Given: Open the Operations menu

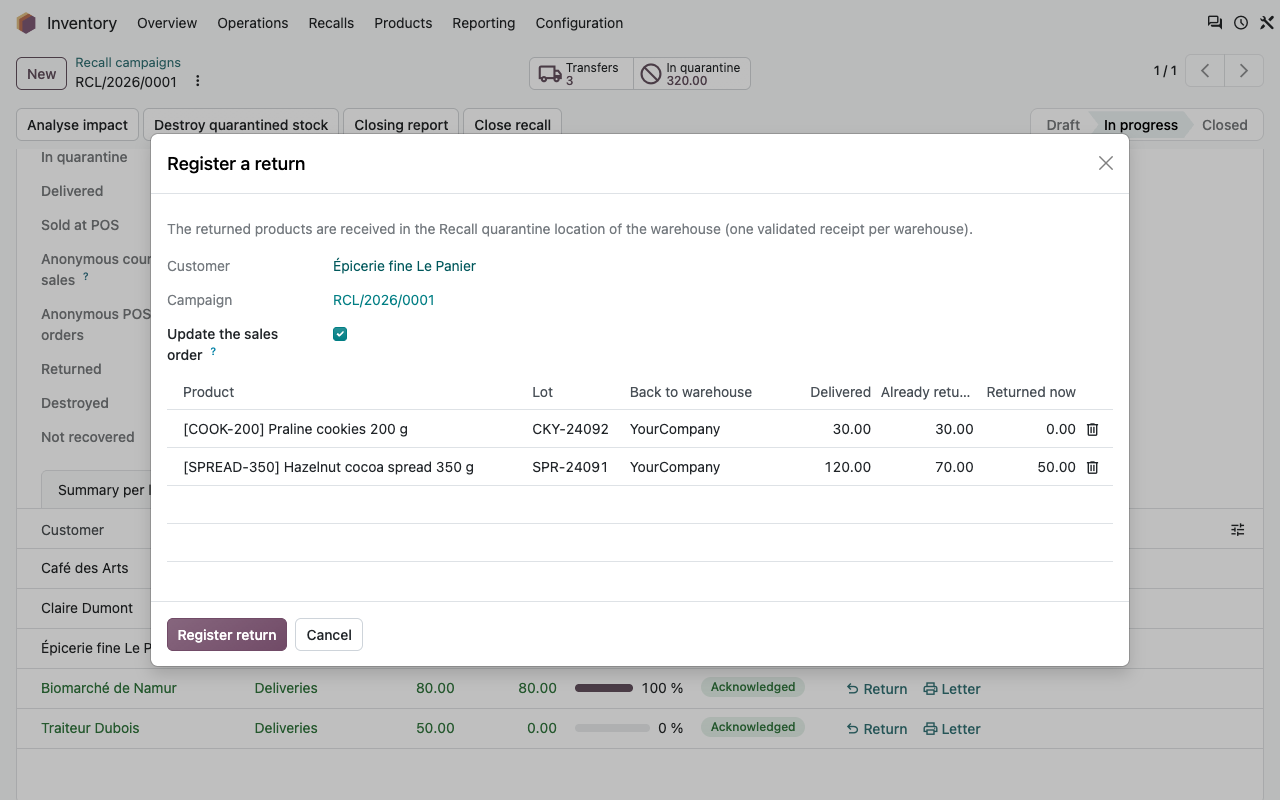Looking at the screenshot, I should 253,23.
